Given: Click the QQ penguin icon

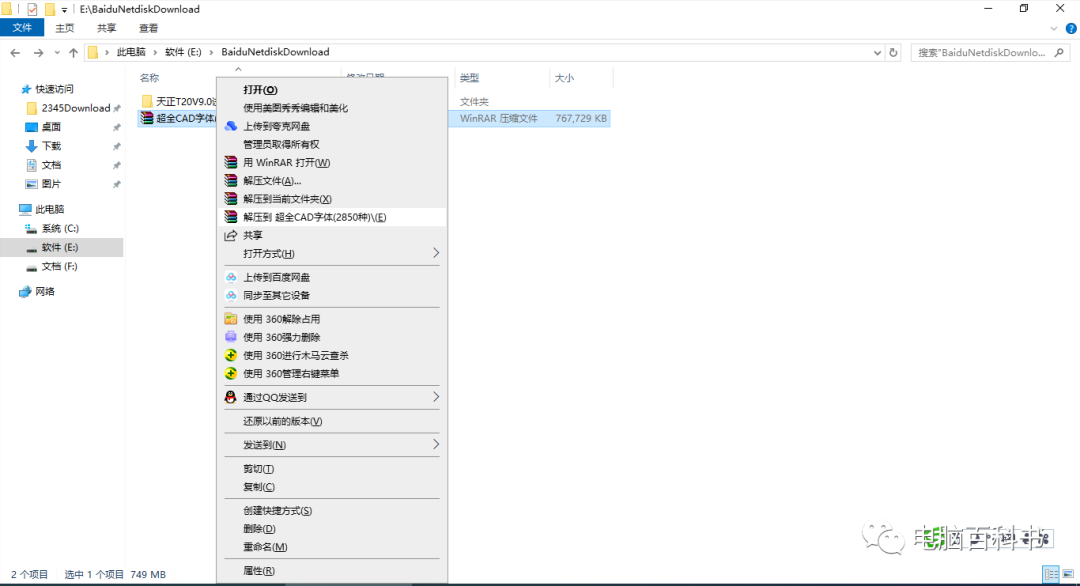Looking at the screenshot, I should coord(231,397).
